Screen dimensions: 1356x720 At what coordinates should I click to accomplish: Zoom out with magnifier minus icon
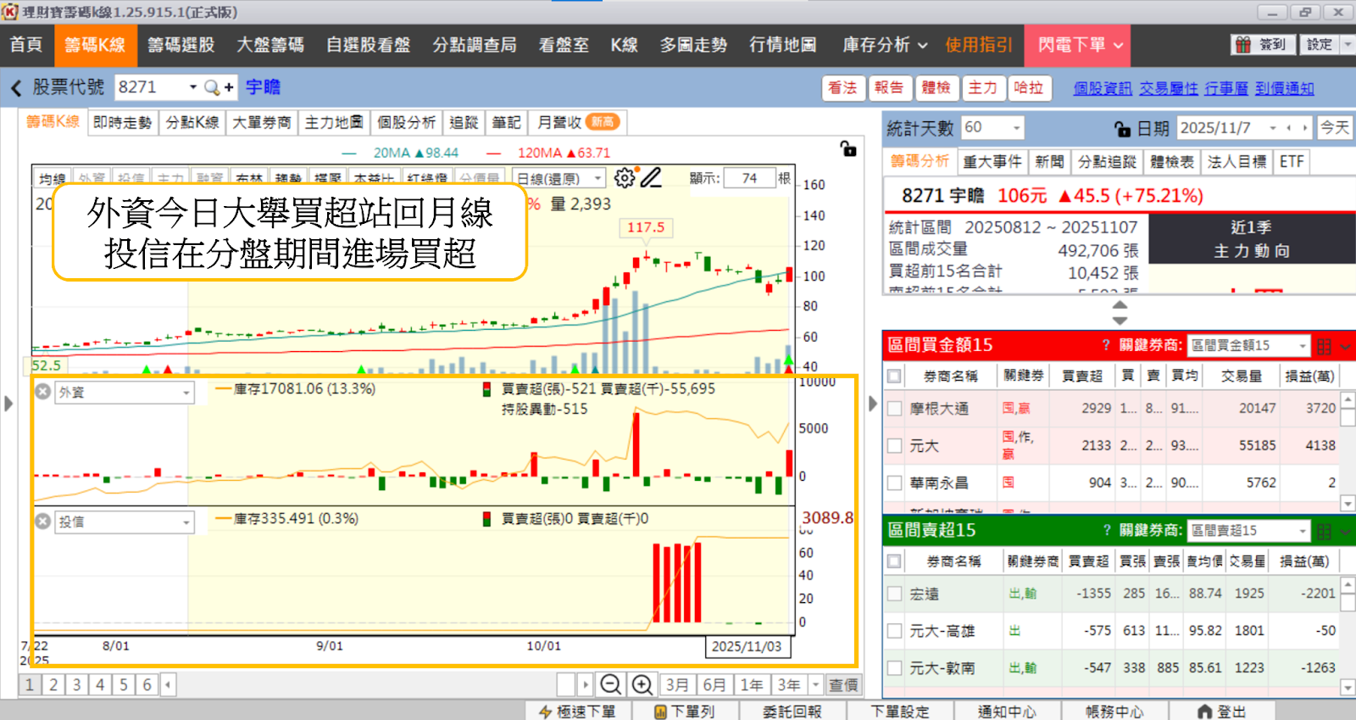pos(609,685)
